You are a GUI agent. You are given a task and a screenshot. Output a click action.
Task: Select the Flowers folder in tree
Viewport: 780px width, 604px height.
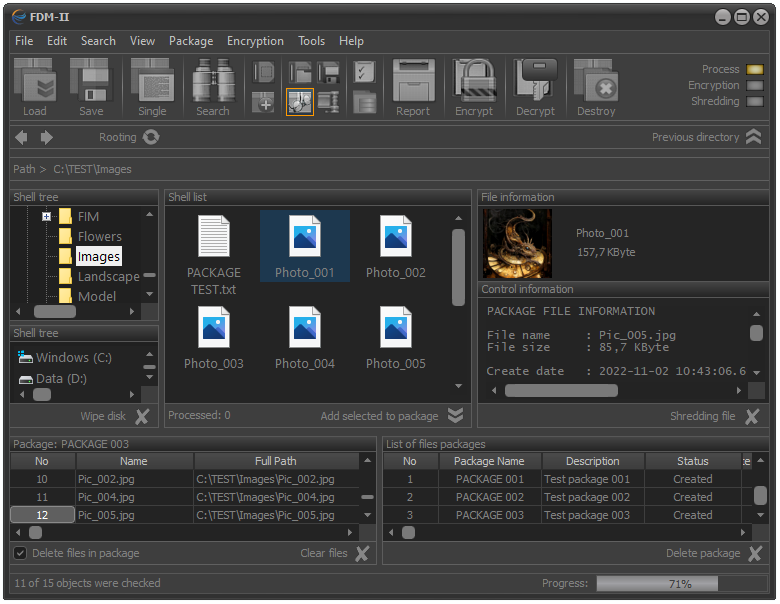99,237
